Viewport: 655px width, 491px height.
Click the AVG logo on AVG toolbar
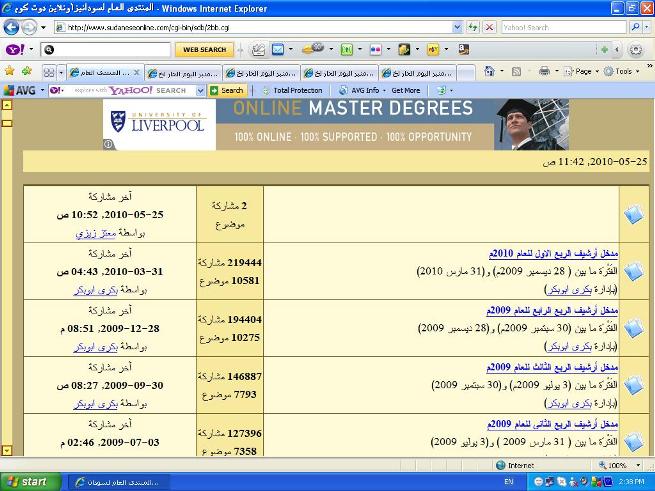point(20,90)
